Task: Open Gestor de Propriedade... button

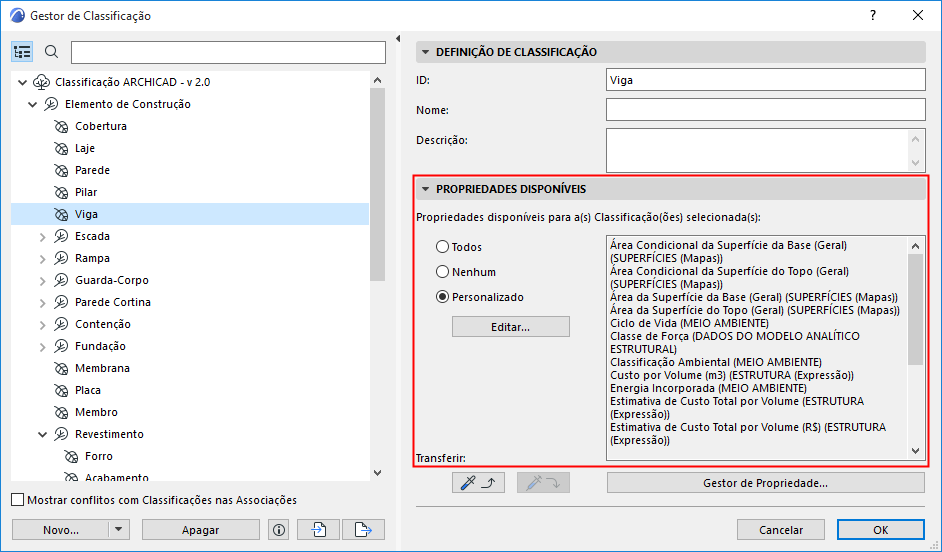Action: coord(765,483)
